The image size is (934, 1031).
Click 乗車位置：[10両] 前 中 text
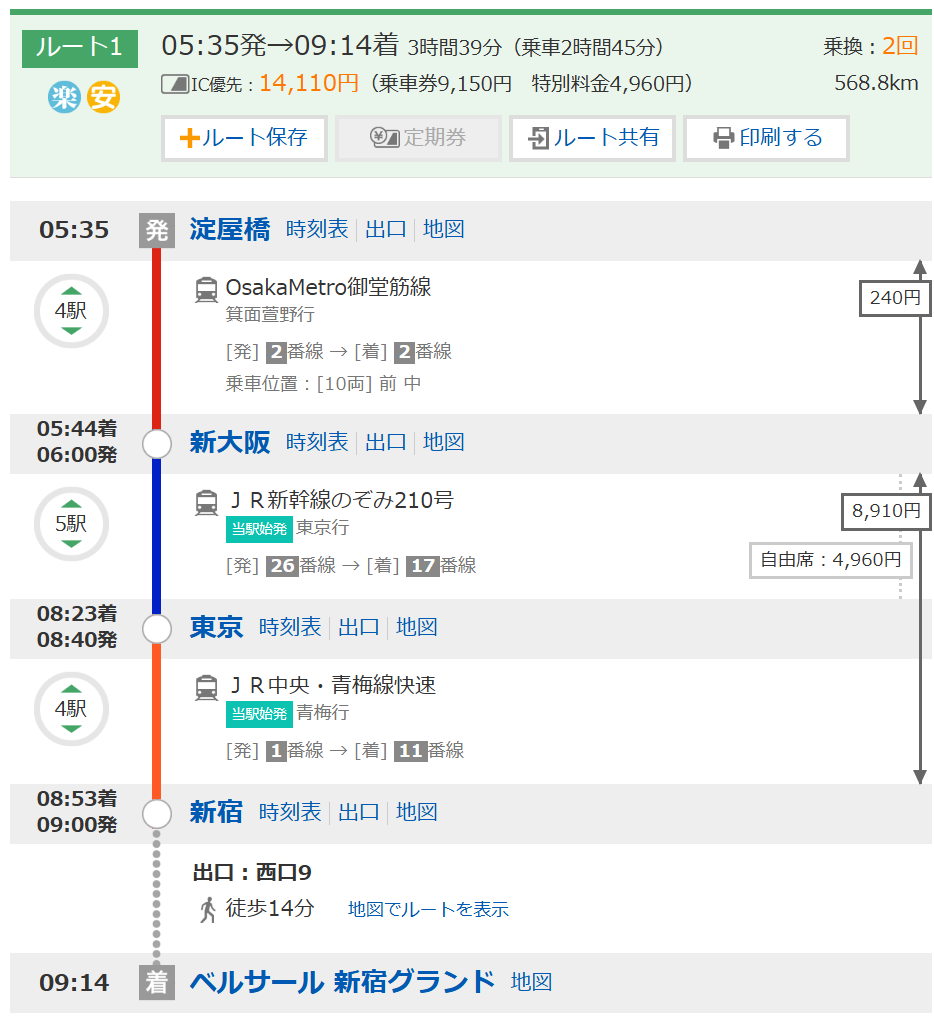[x=323, y=383]
